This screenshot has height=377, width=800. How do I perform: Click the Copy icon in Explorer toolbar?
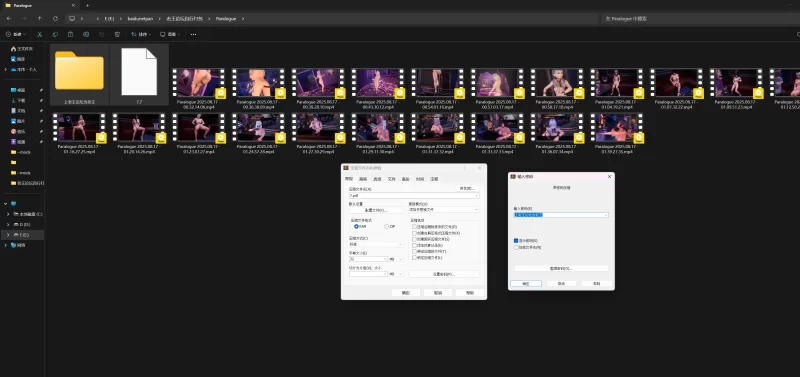(x=55, y=34)
